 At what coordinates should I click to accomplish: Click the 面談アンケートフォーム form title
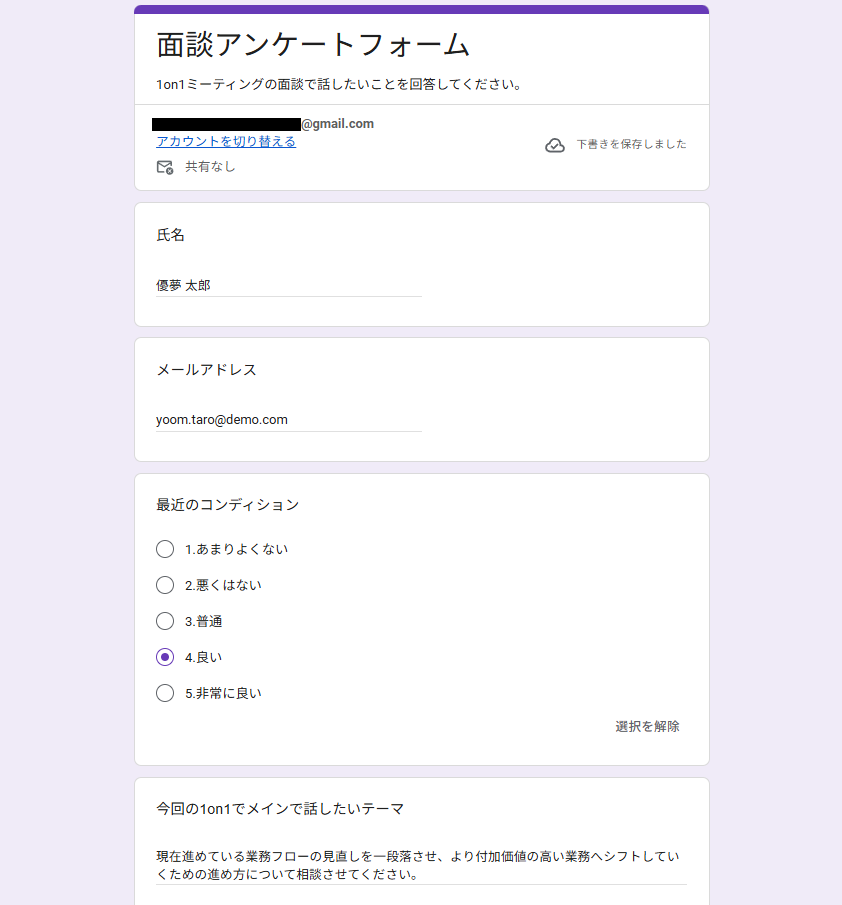point(313,45)
